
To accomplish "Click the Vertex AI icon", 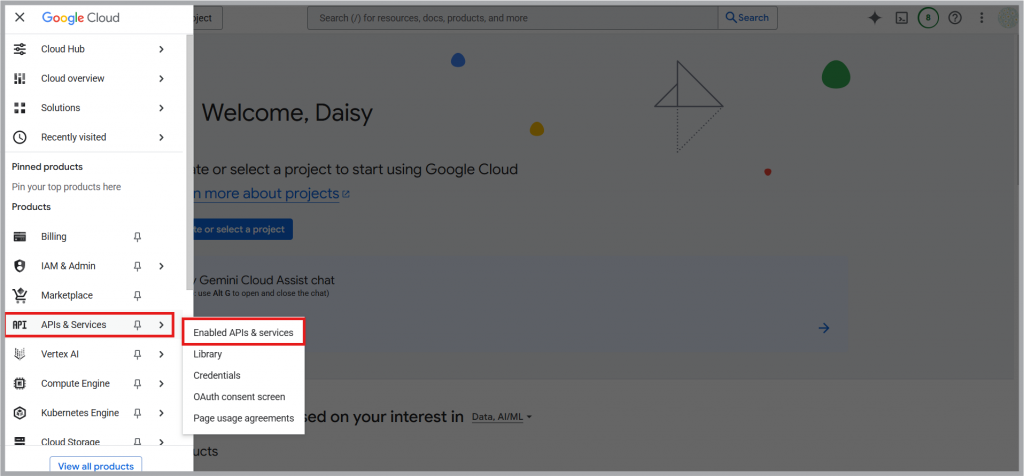I will pos(20,354).
